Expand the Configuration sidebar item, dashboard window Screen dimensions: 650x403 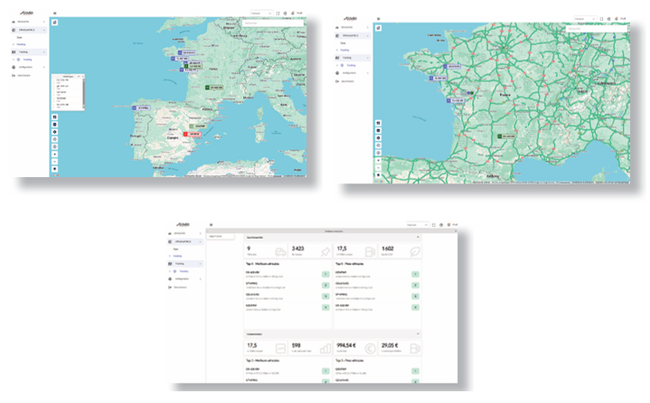pyautogui.click(x=184, y=279)
